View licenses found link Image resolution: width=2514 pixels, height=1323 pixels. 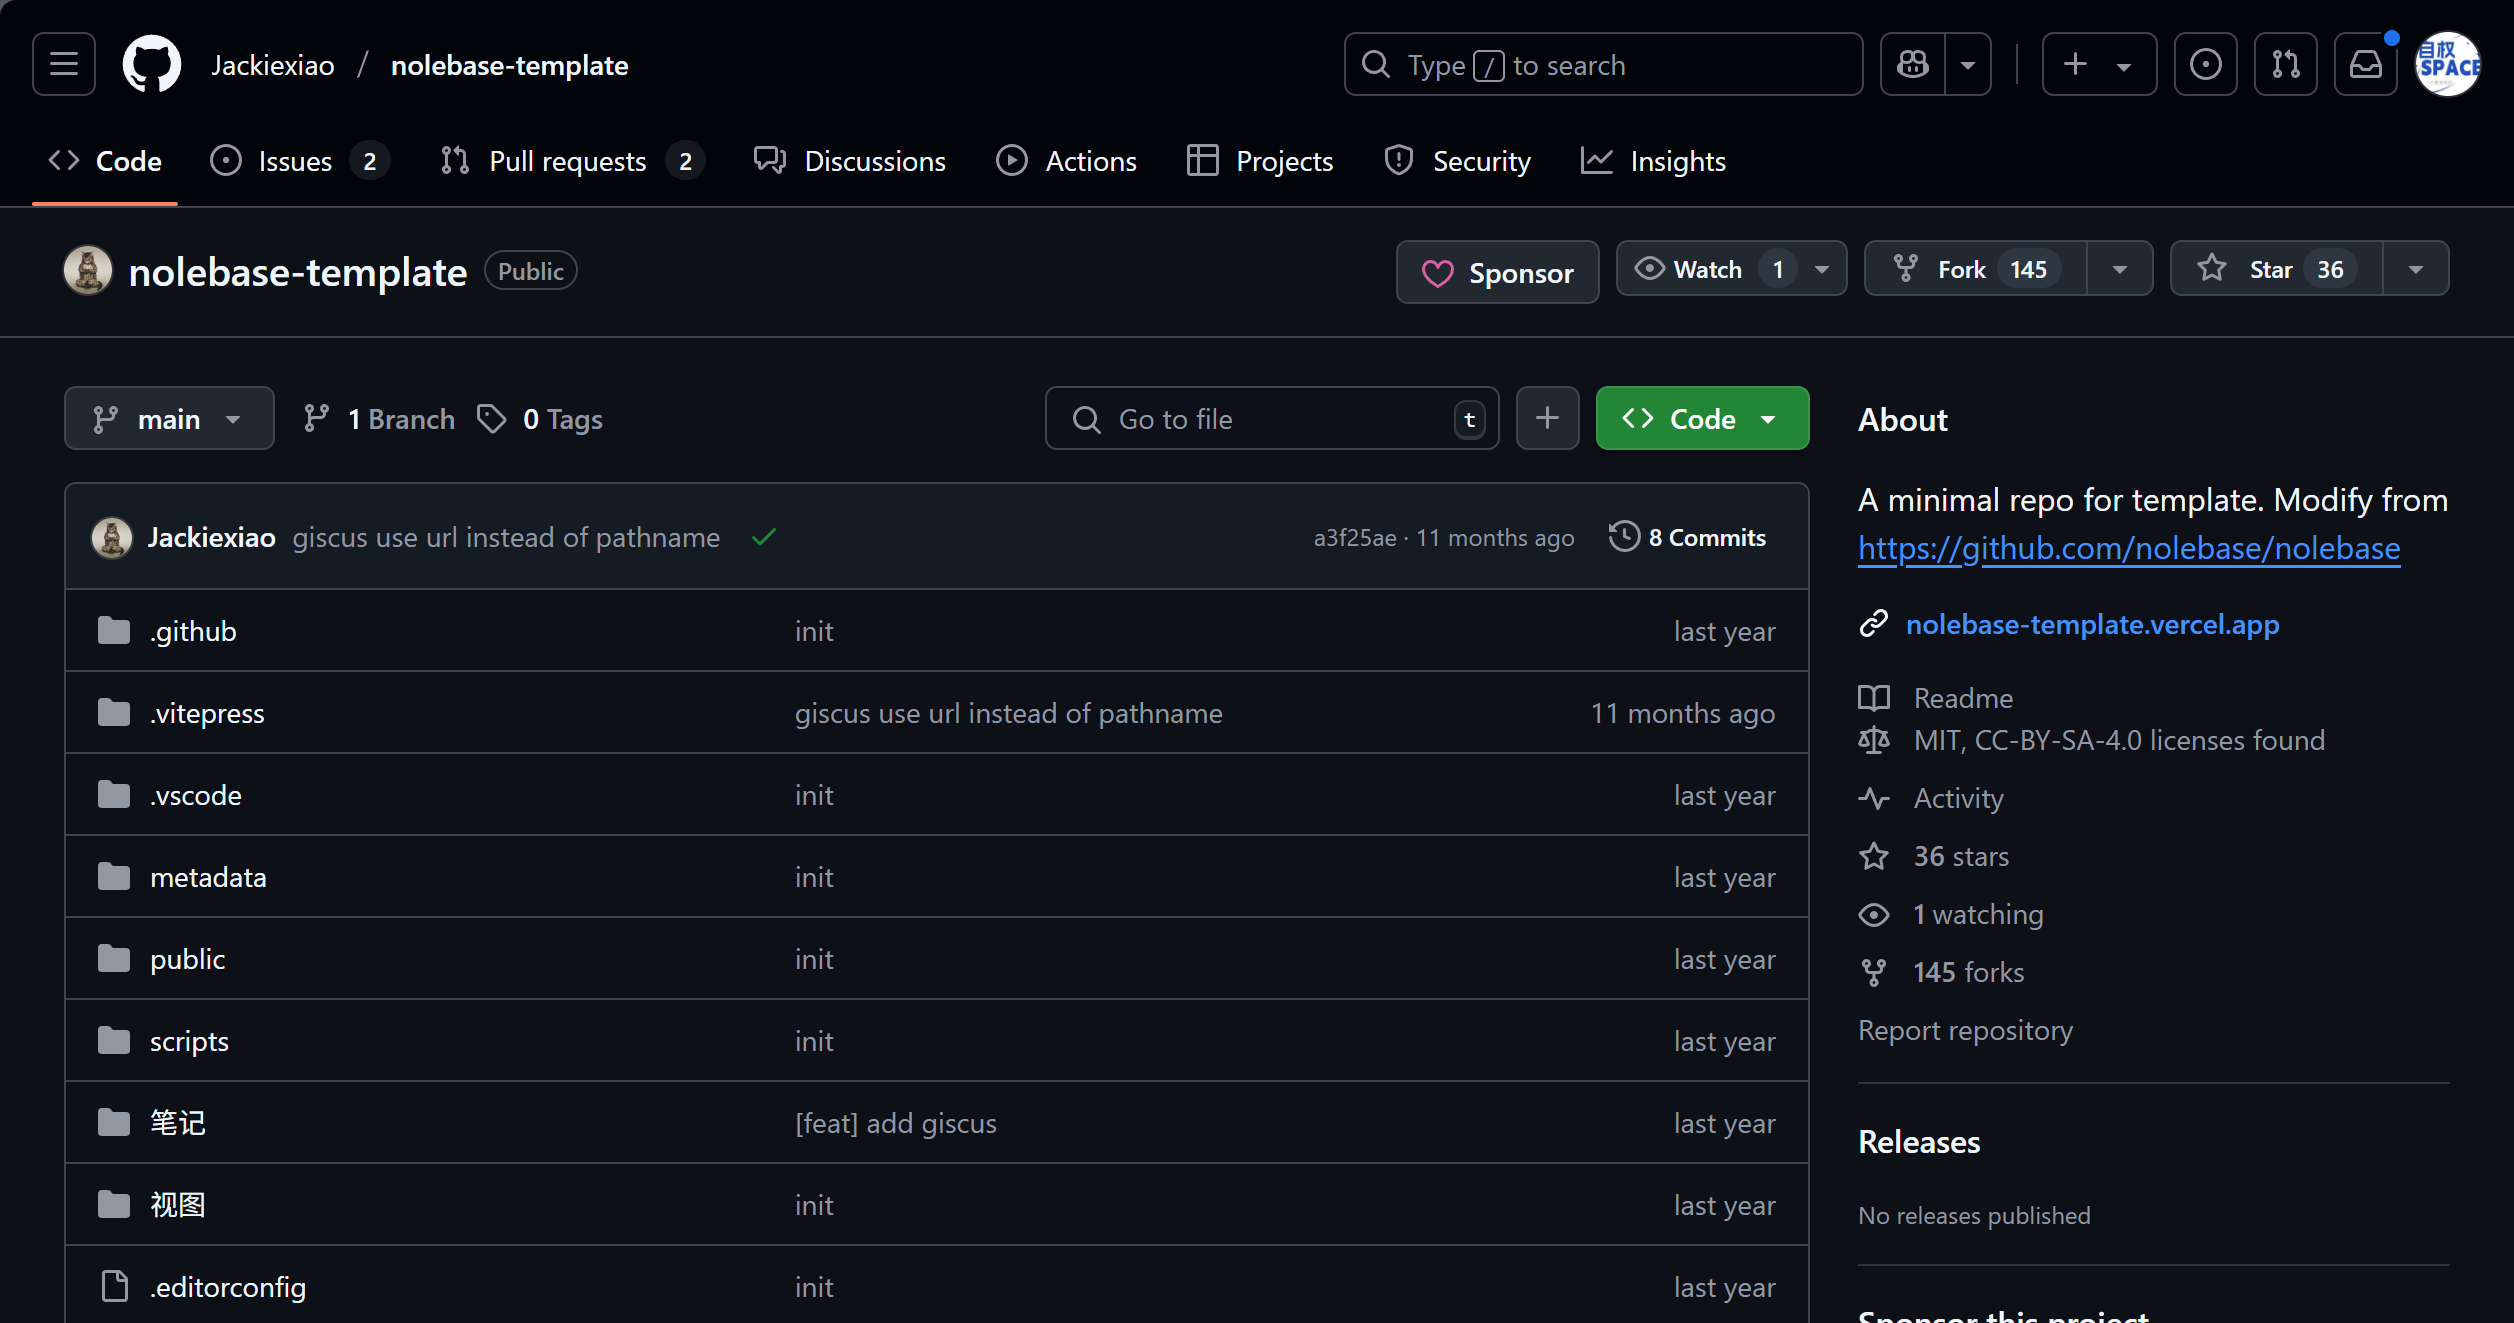(2119, 740)
